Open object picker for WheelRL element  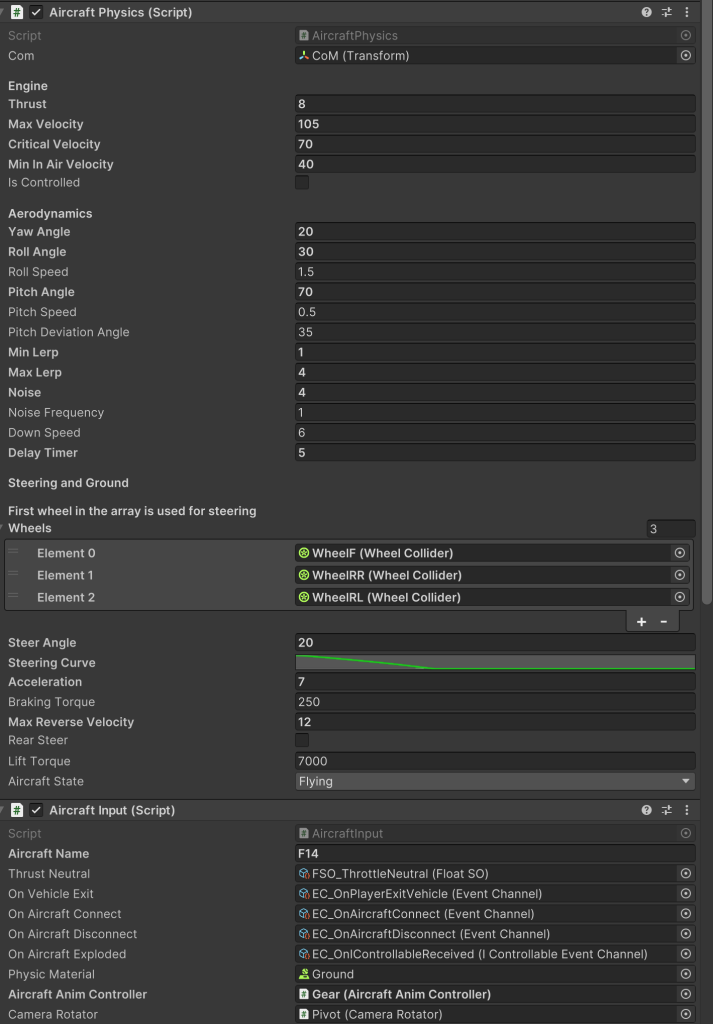point(680,597)
